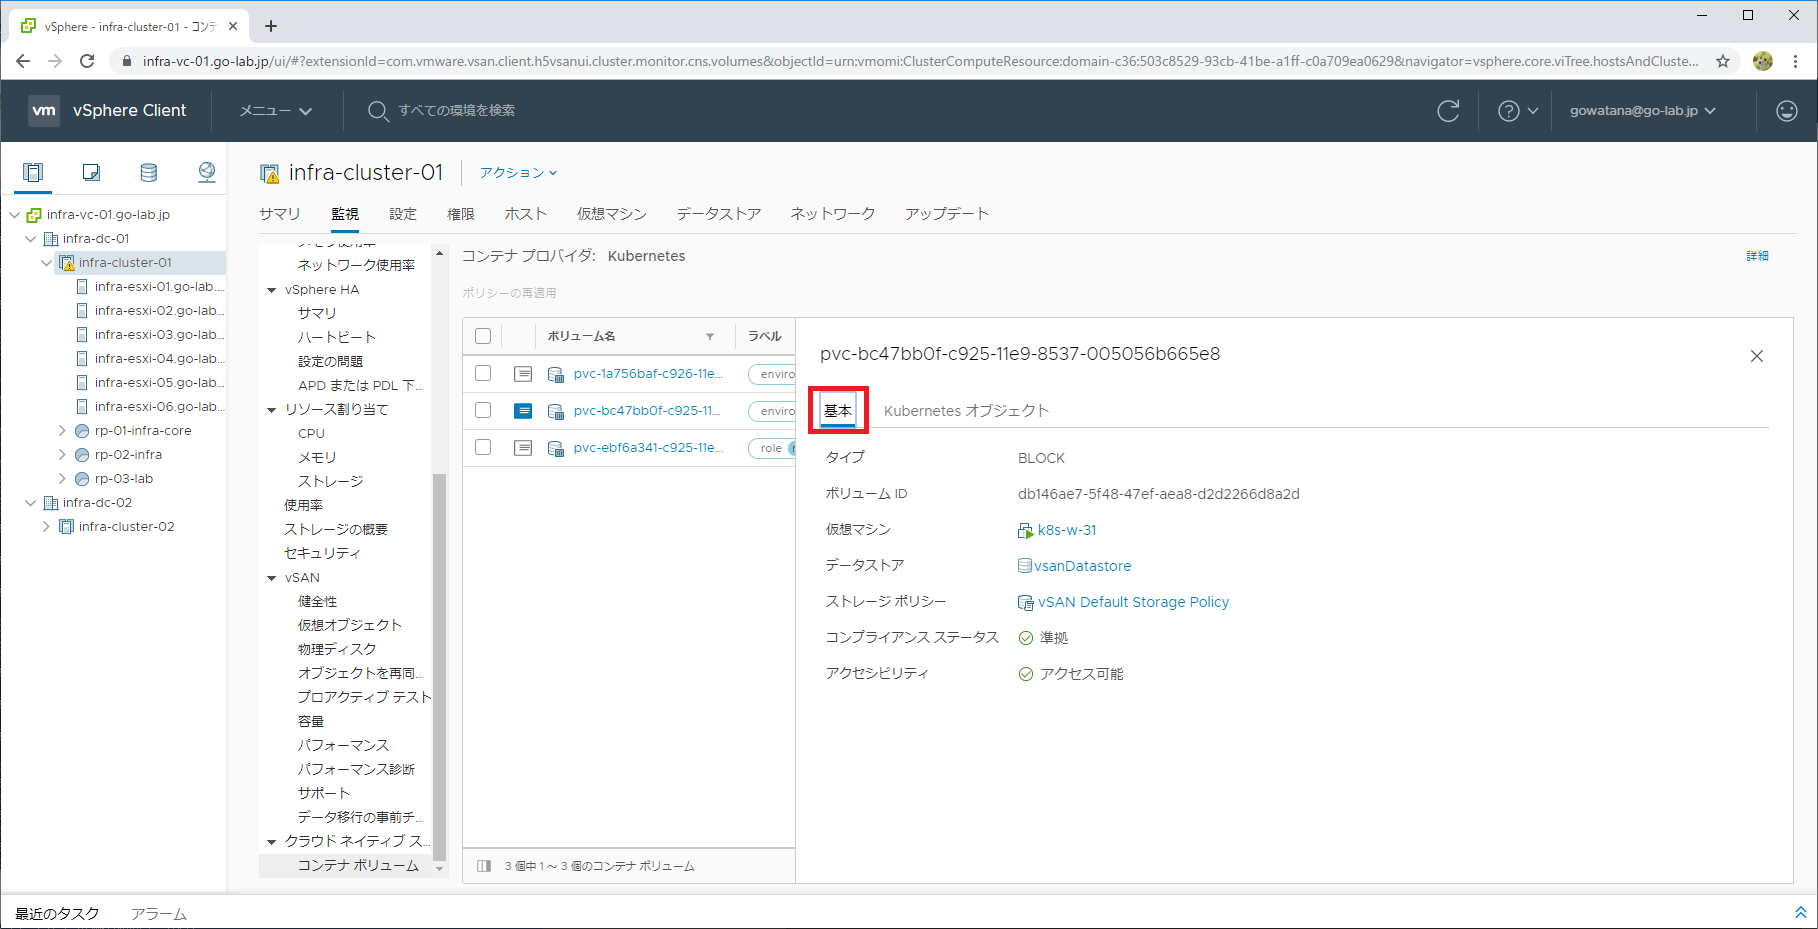Open the アクション dropdown
Screen dimensions: 1818x929
click(518, 173)
